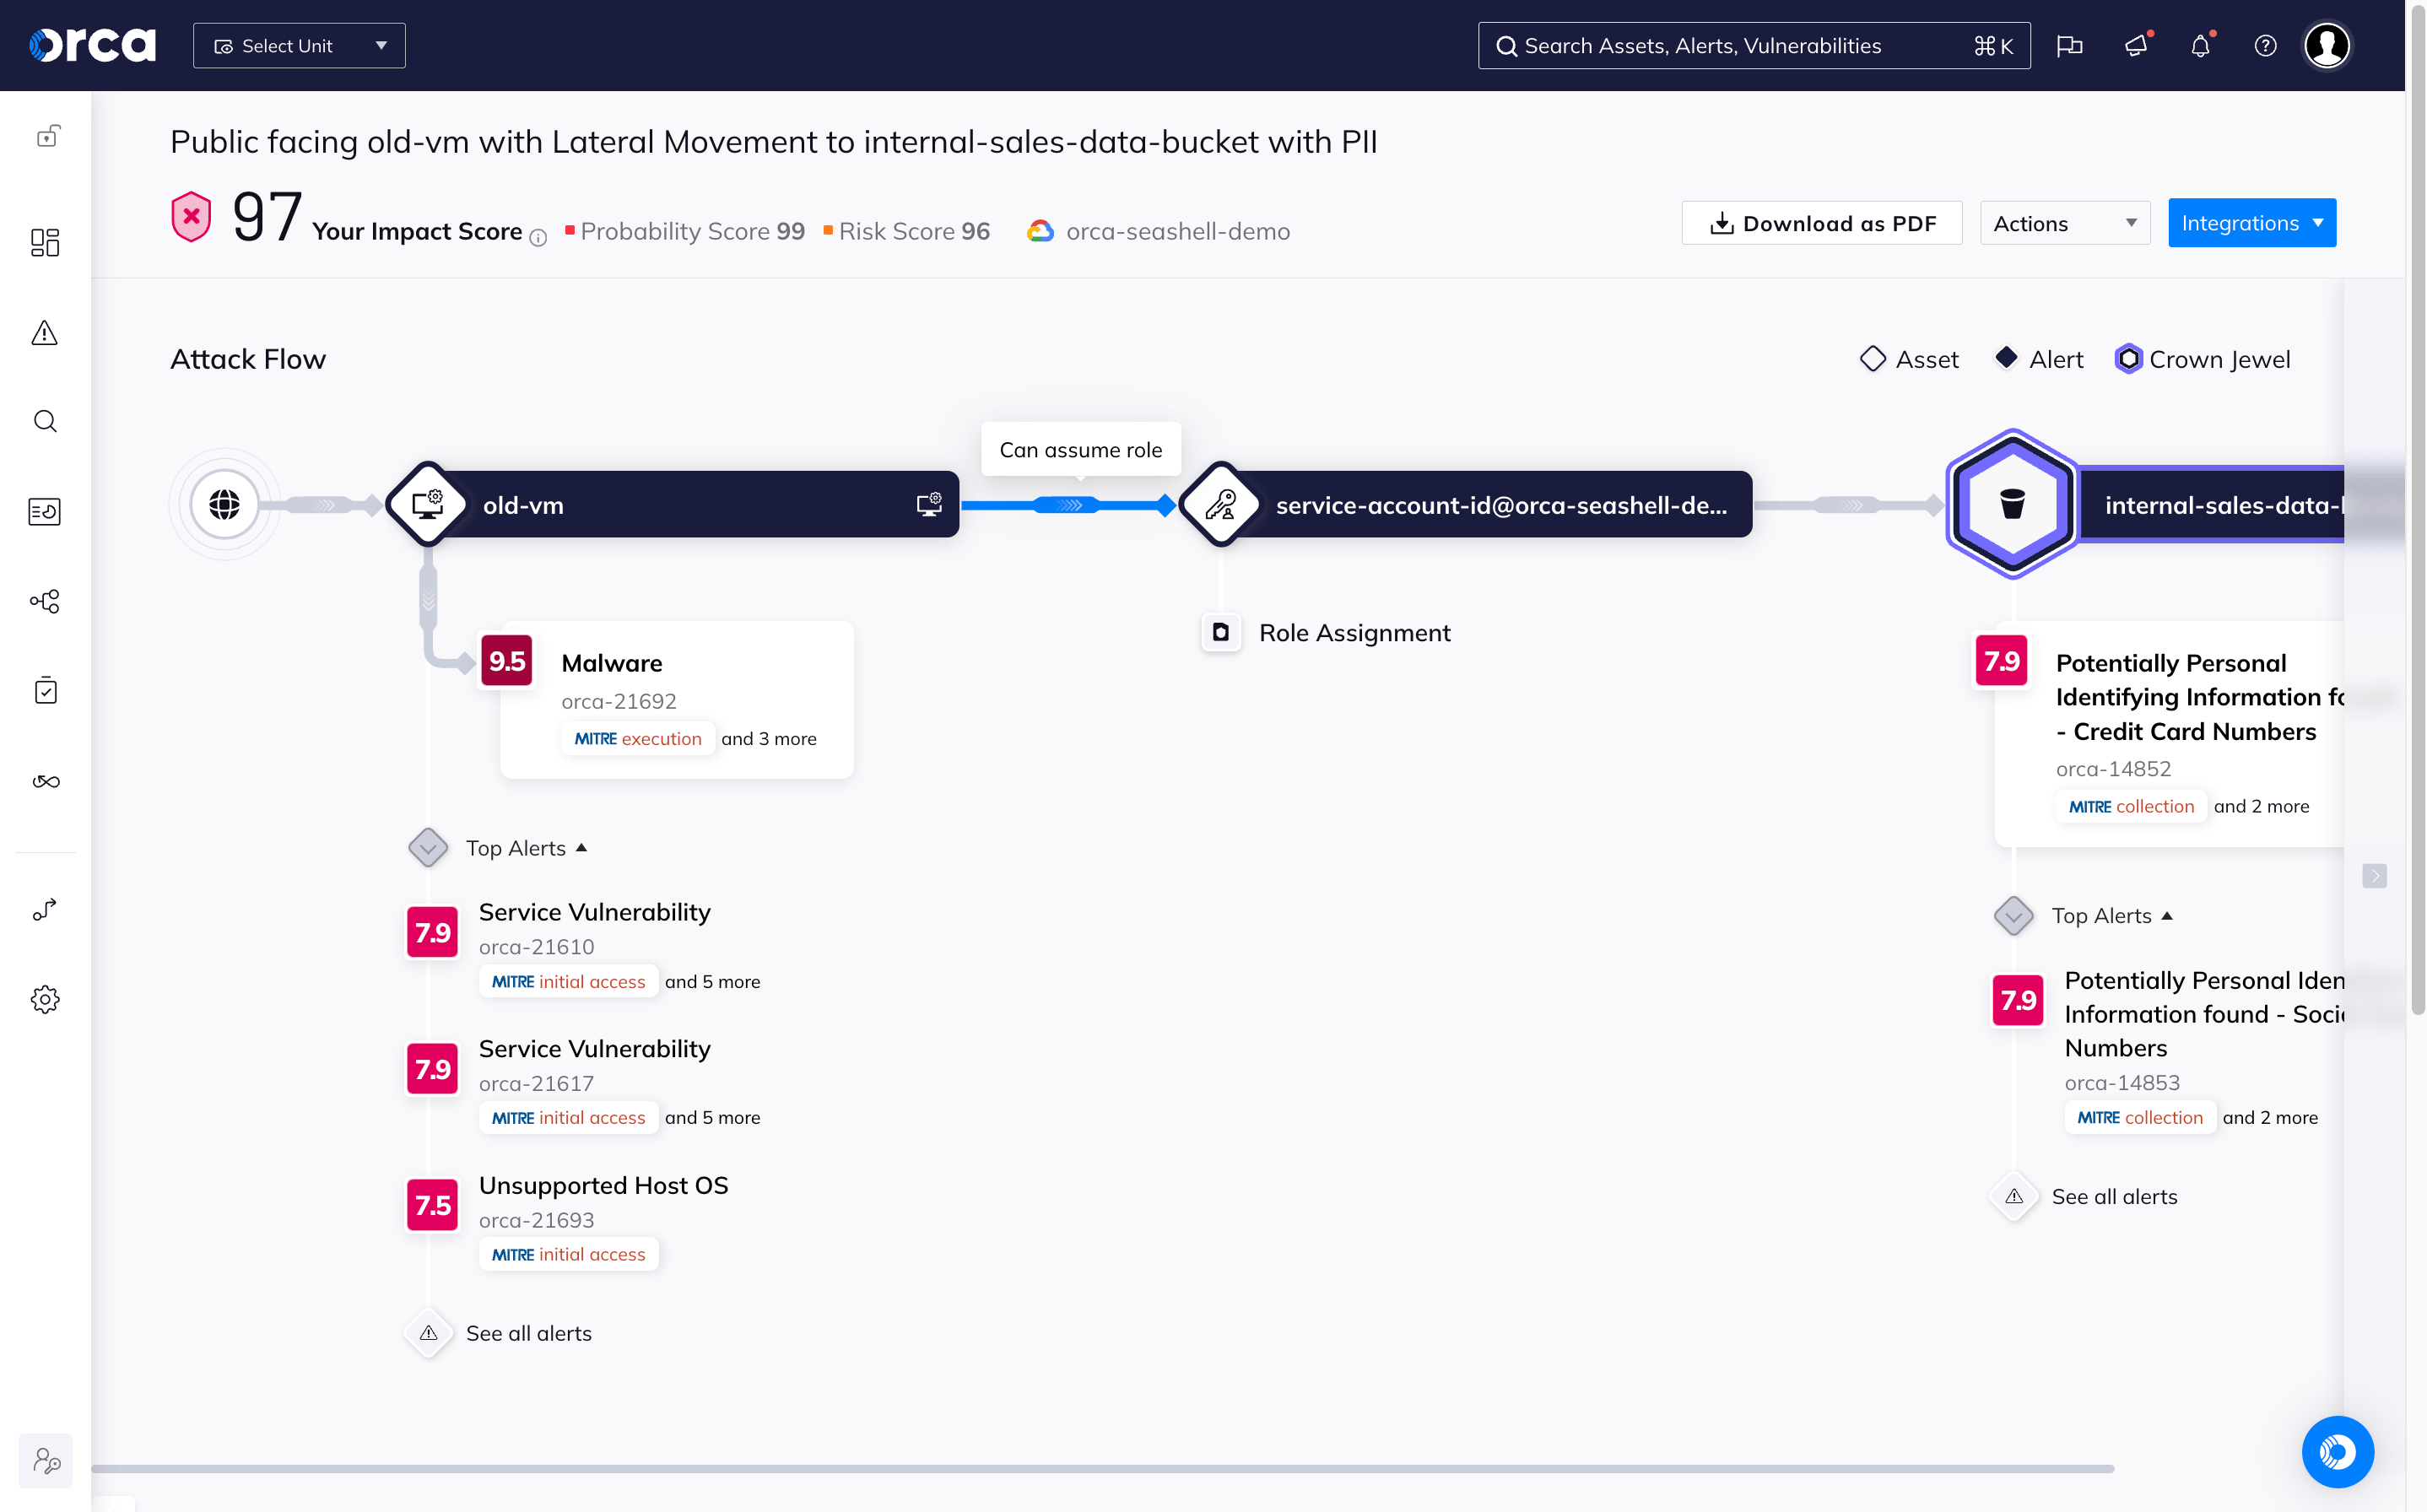Click the Download as PDF button
Image resolution: width=2427 pixels, height=1512 pixels.
pos(1821,222)
